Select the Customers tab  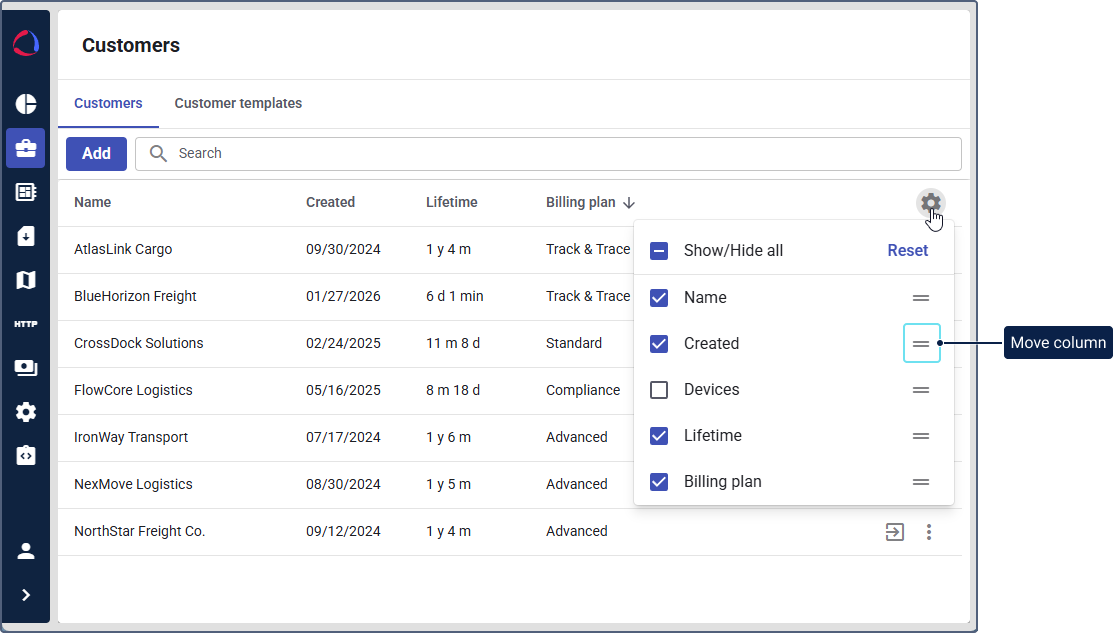[108, 103]
